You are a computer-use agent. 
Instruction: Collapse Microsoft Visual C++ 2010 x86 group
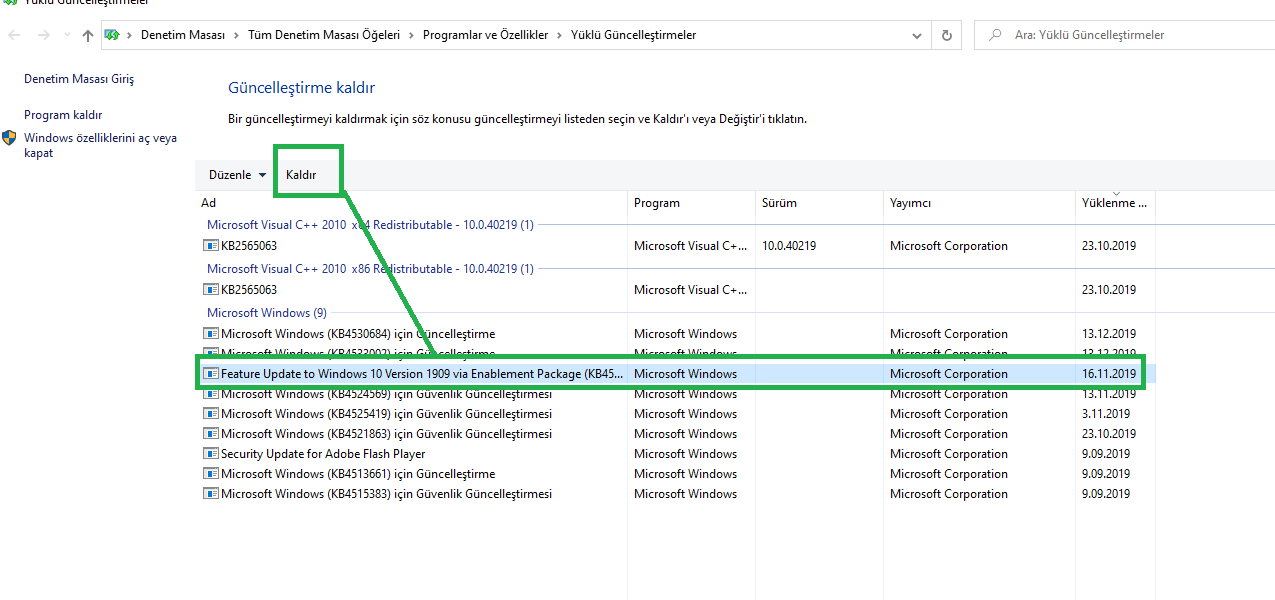click(370, 269)
